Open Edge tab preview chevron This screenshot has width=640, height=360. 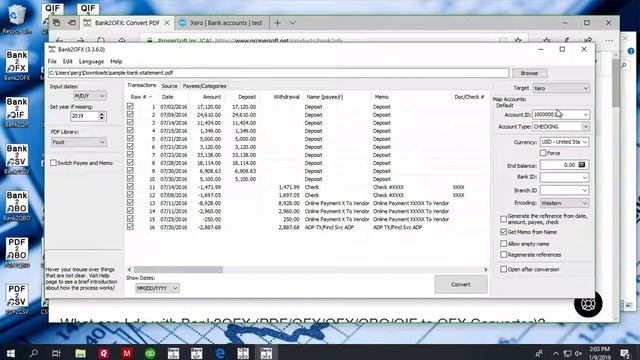coord(293,23)
